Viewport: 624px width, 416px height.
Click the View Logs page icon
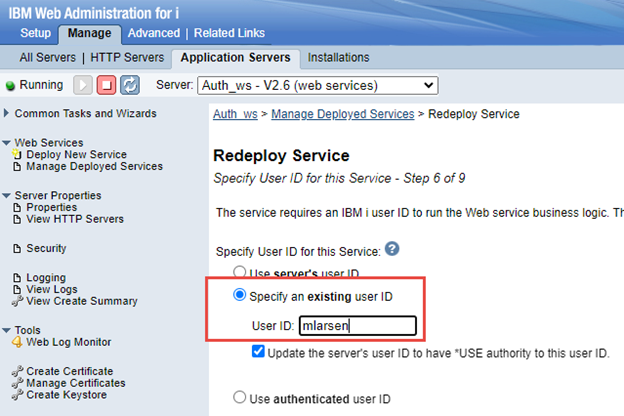[x=17, y=289]
